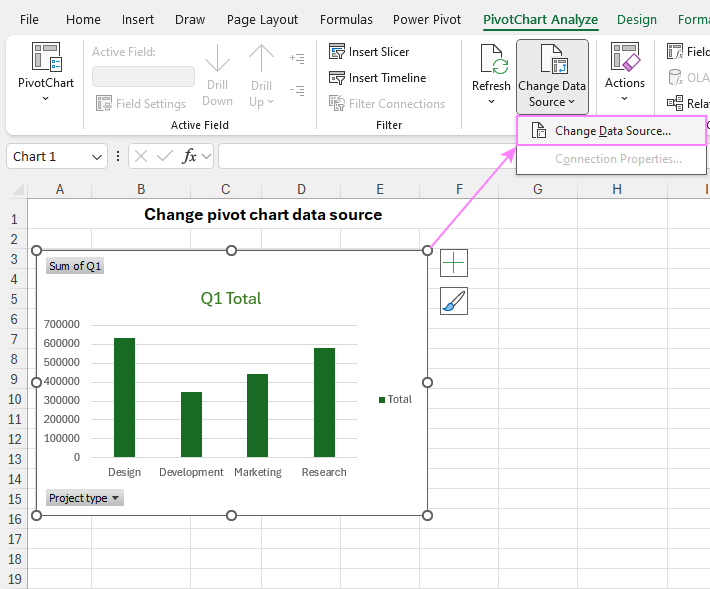
Task: Open the Power Pivot tab
Action: pyautogui.click(x=427, y=19)
